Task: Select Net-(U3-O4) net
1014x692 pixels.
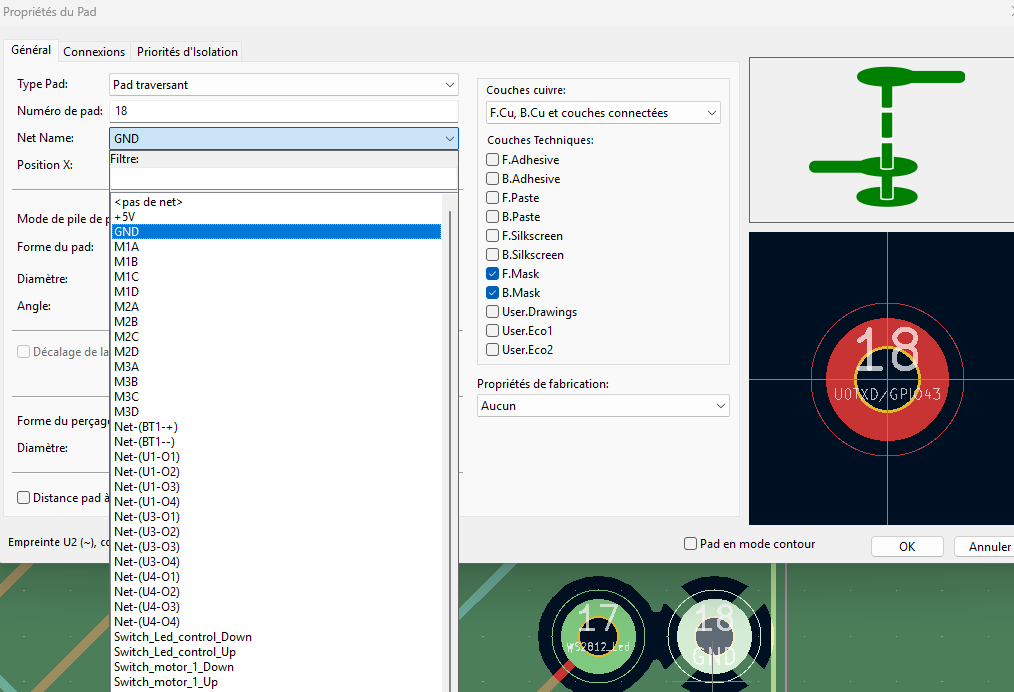Action: (x=276, y=562)
